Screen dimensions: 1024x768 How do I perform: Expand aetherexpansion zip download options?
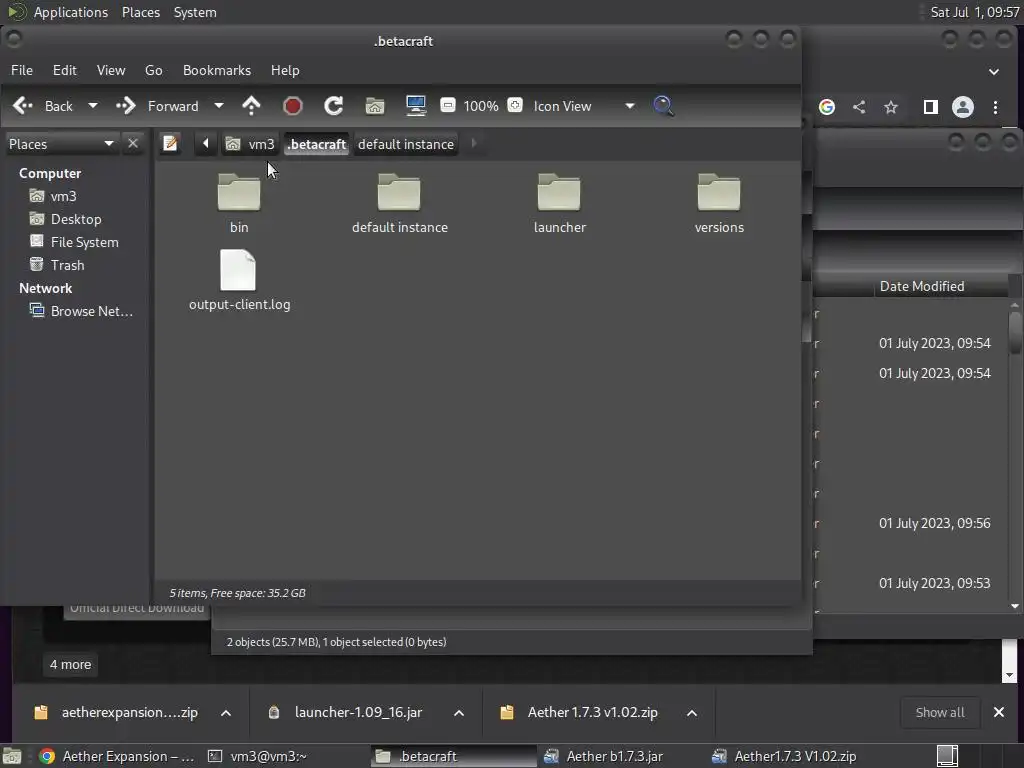(226, 712)
